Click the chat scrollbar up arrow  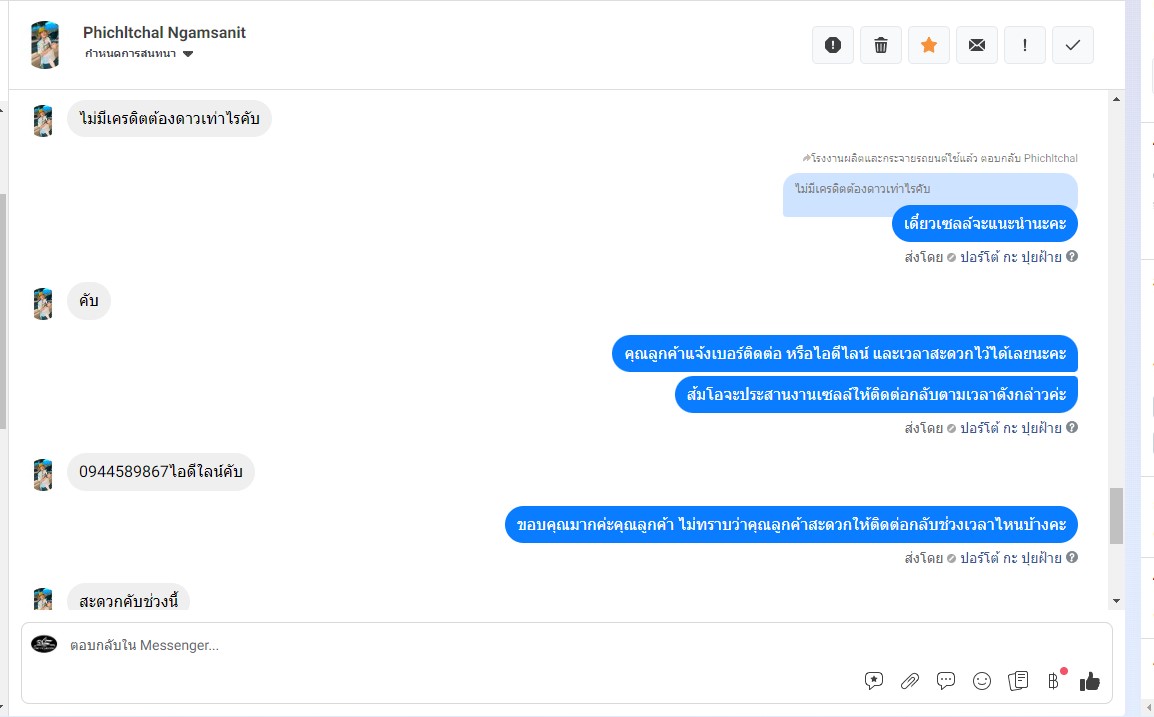[x=1116, y=99]
